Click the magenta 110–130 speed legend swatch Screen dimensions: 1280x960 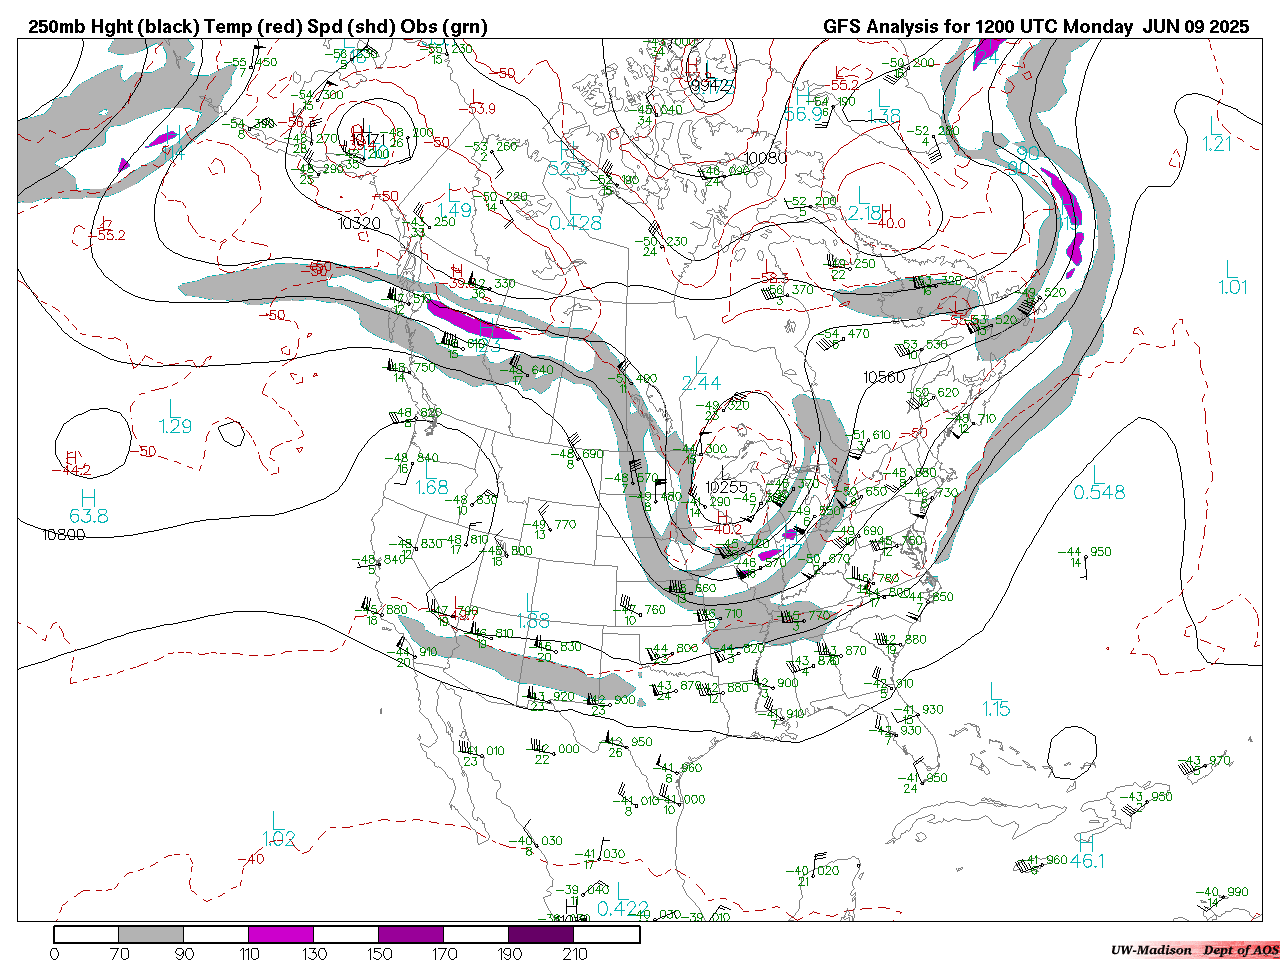click(281, 935)
